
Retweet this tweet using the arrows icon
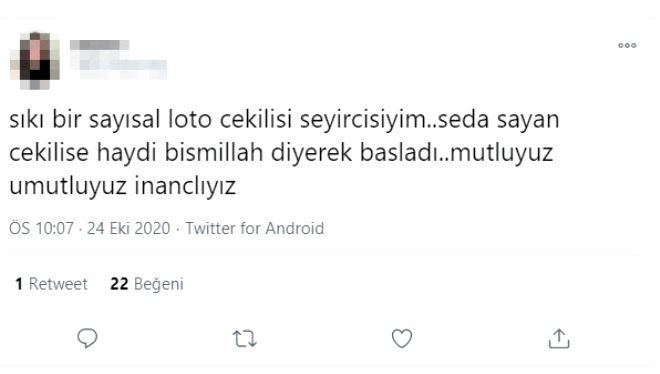pyautogui.click(x=245, y=339)
